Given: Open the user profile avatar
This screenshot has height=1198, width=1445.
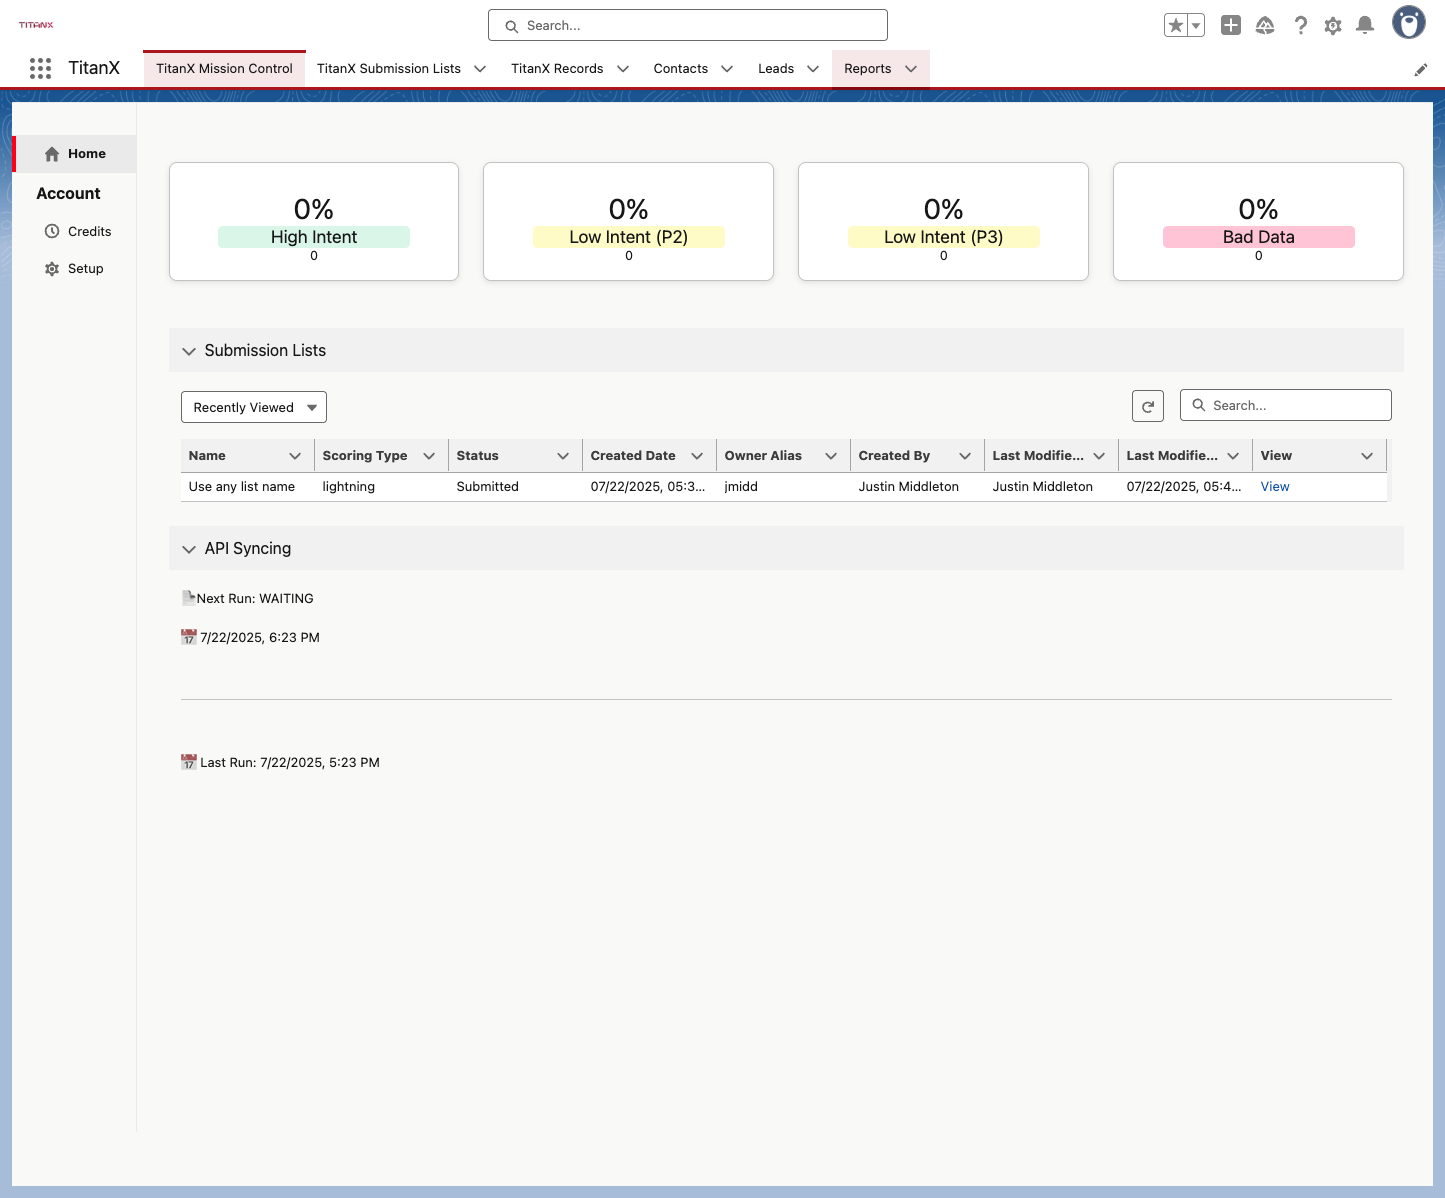Looking at the screenshot, I should click(1409, 23).
